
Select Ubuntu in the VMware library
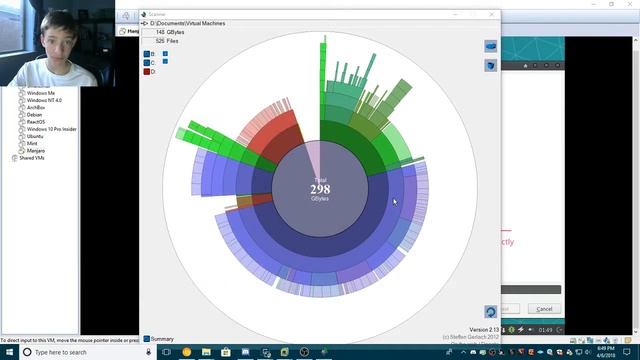[x=35, y=136]
